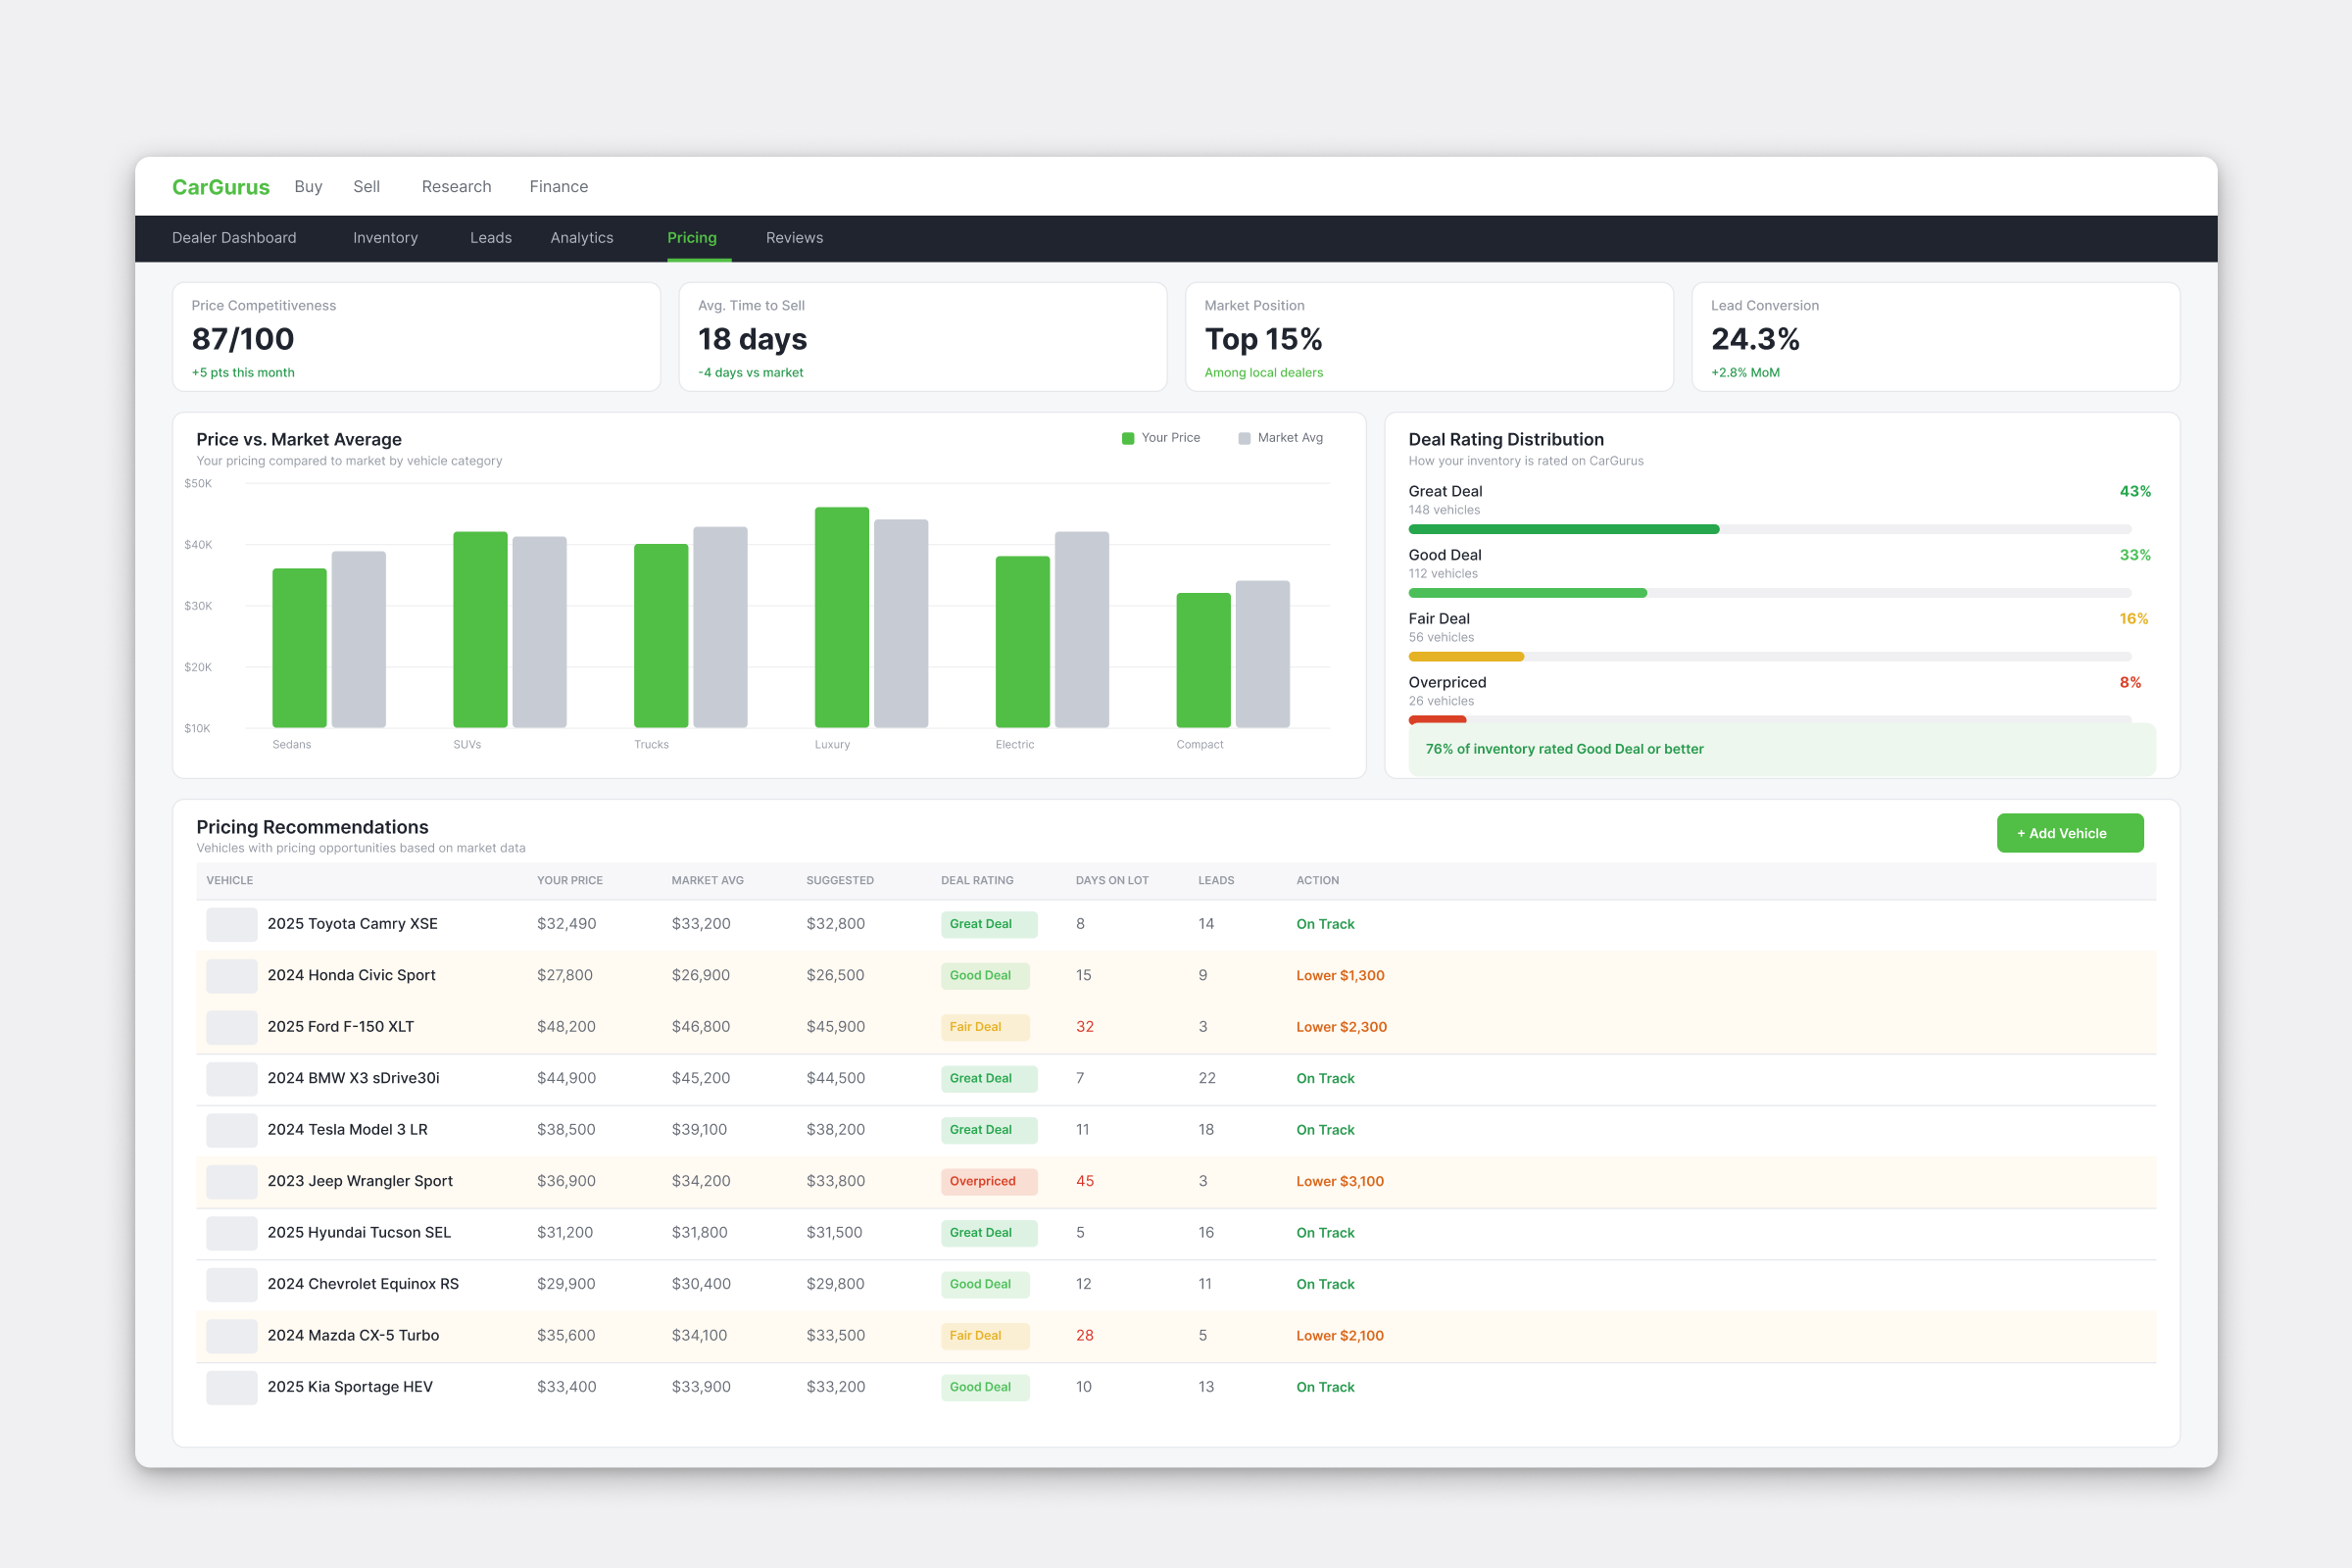Screen dimensions: 2352x1568
Task: Click the Chevrolet Equinox RS thumbnail
Action: [x=232, y=1285]
